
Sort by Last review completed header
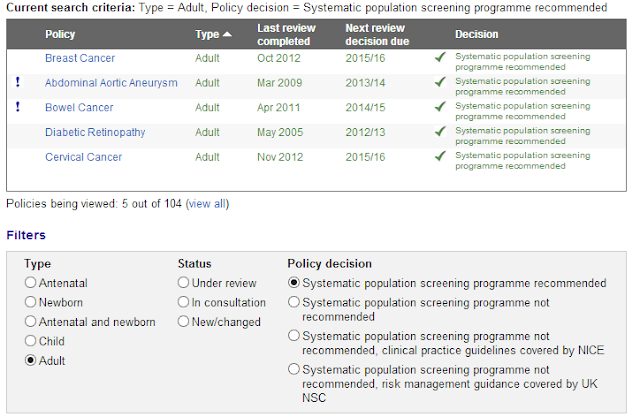(286, 34)
